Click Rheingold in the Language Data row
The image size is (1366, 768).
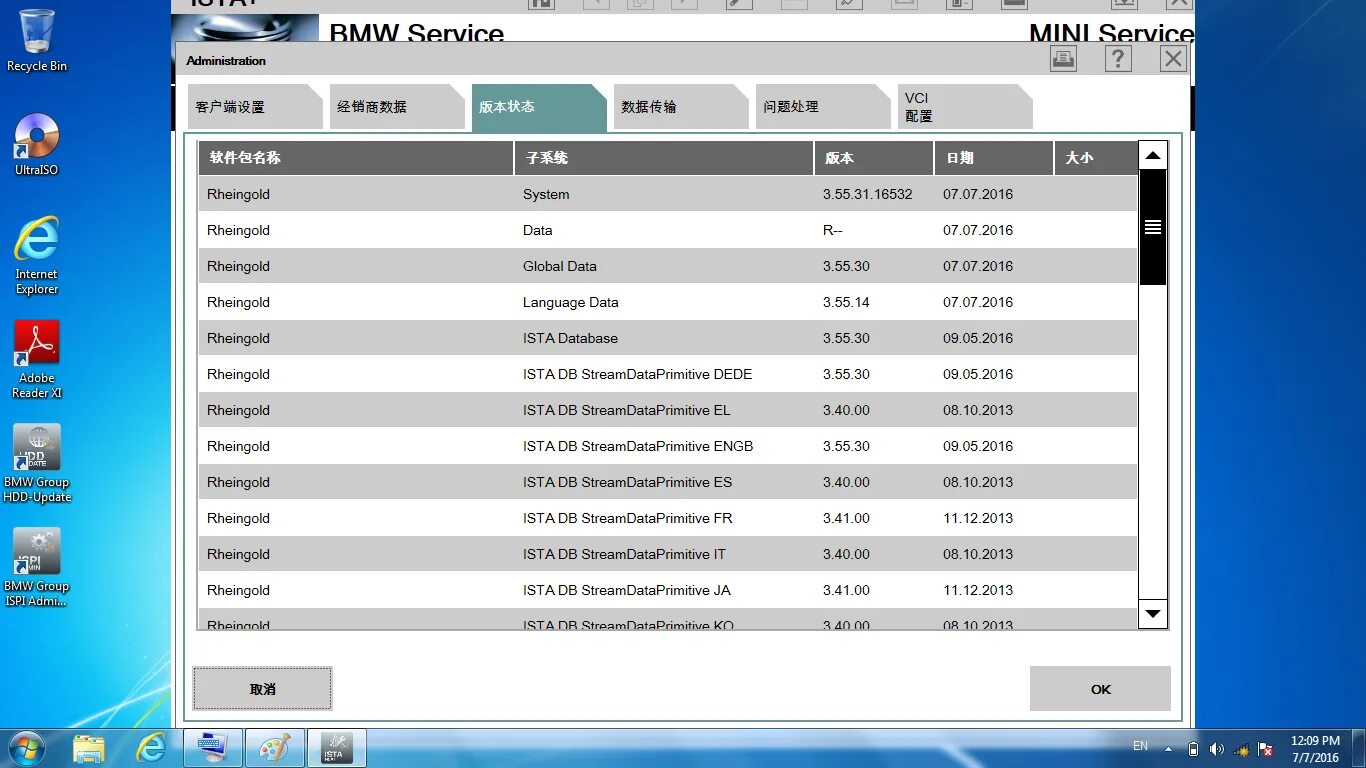238,302
